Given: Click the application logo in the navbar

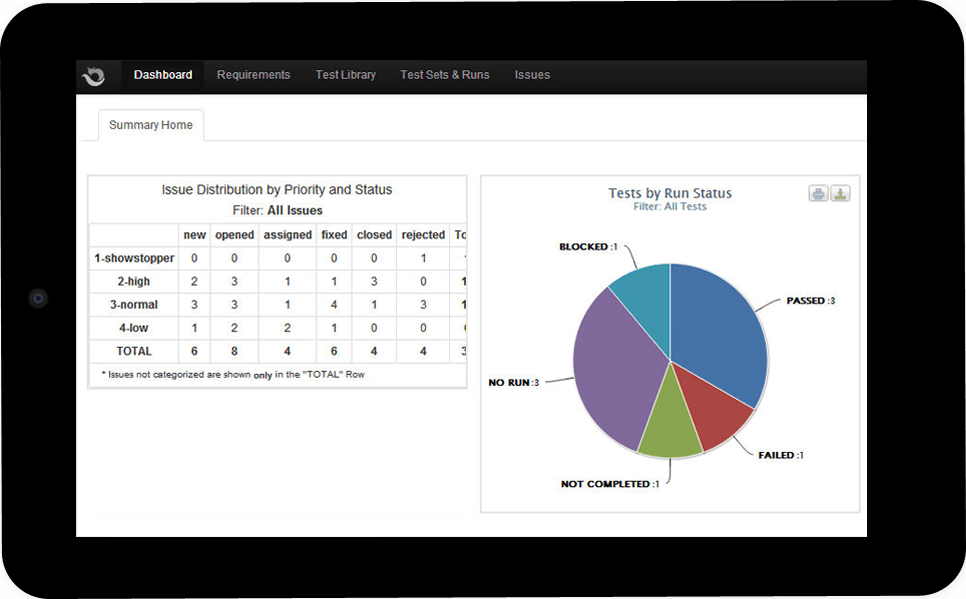Looking at the screenshot, I should (x=94, y=76).
